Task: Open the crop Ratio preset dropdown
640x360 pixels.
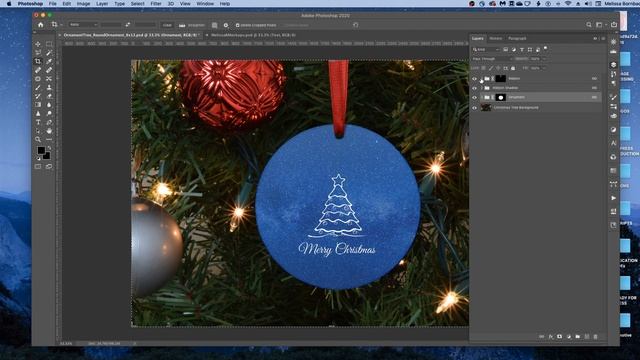Action: (x=83, y=25)
